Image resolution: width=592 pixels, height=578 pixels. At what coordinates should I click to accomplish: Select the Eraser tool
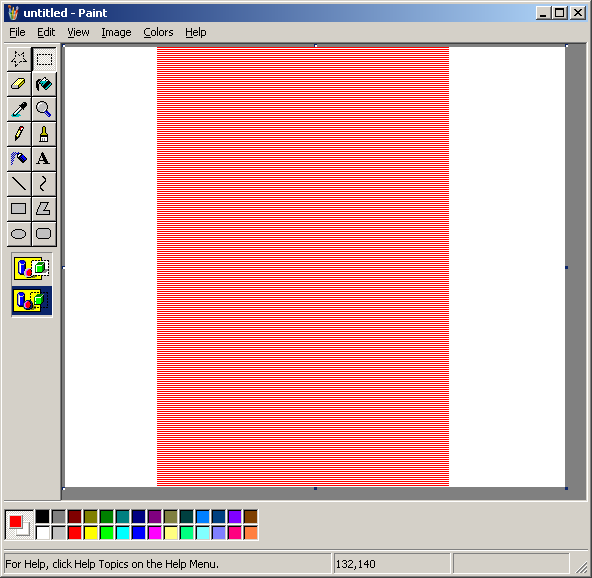pyautogui.click(x=19, y=84)
